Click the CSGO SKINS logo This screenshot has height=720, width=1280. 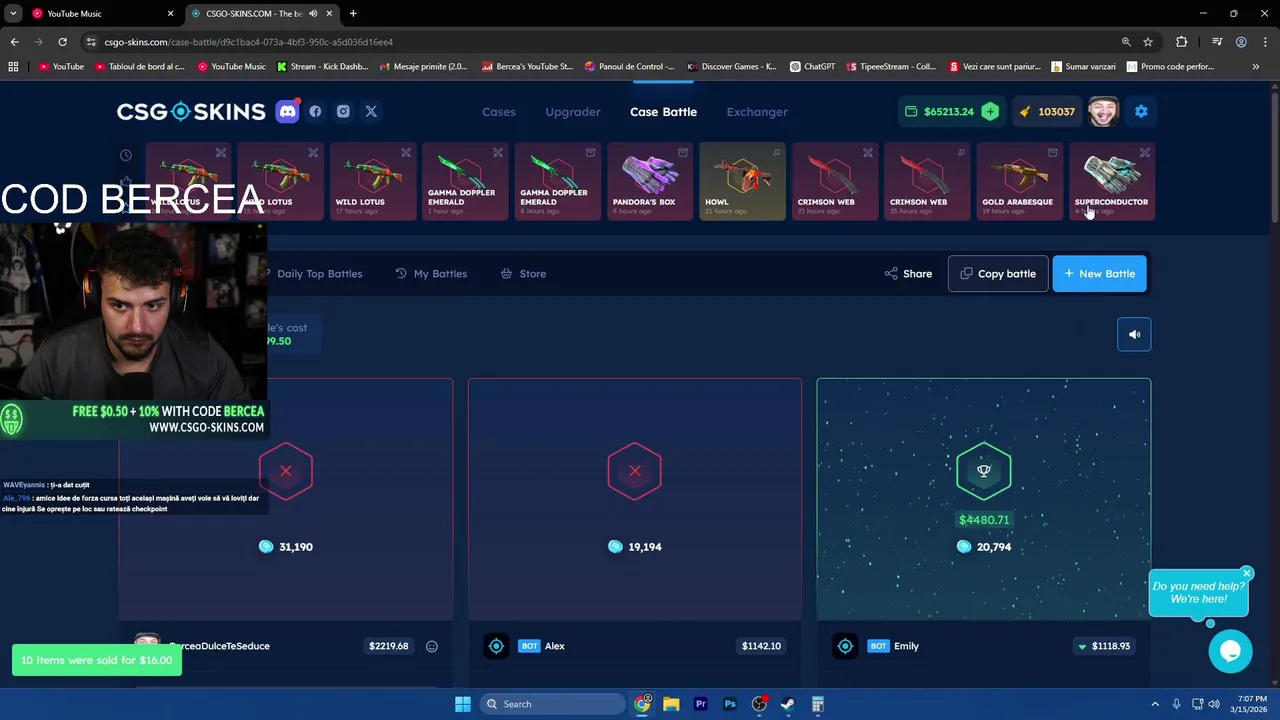click(191, 112)
